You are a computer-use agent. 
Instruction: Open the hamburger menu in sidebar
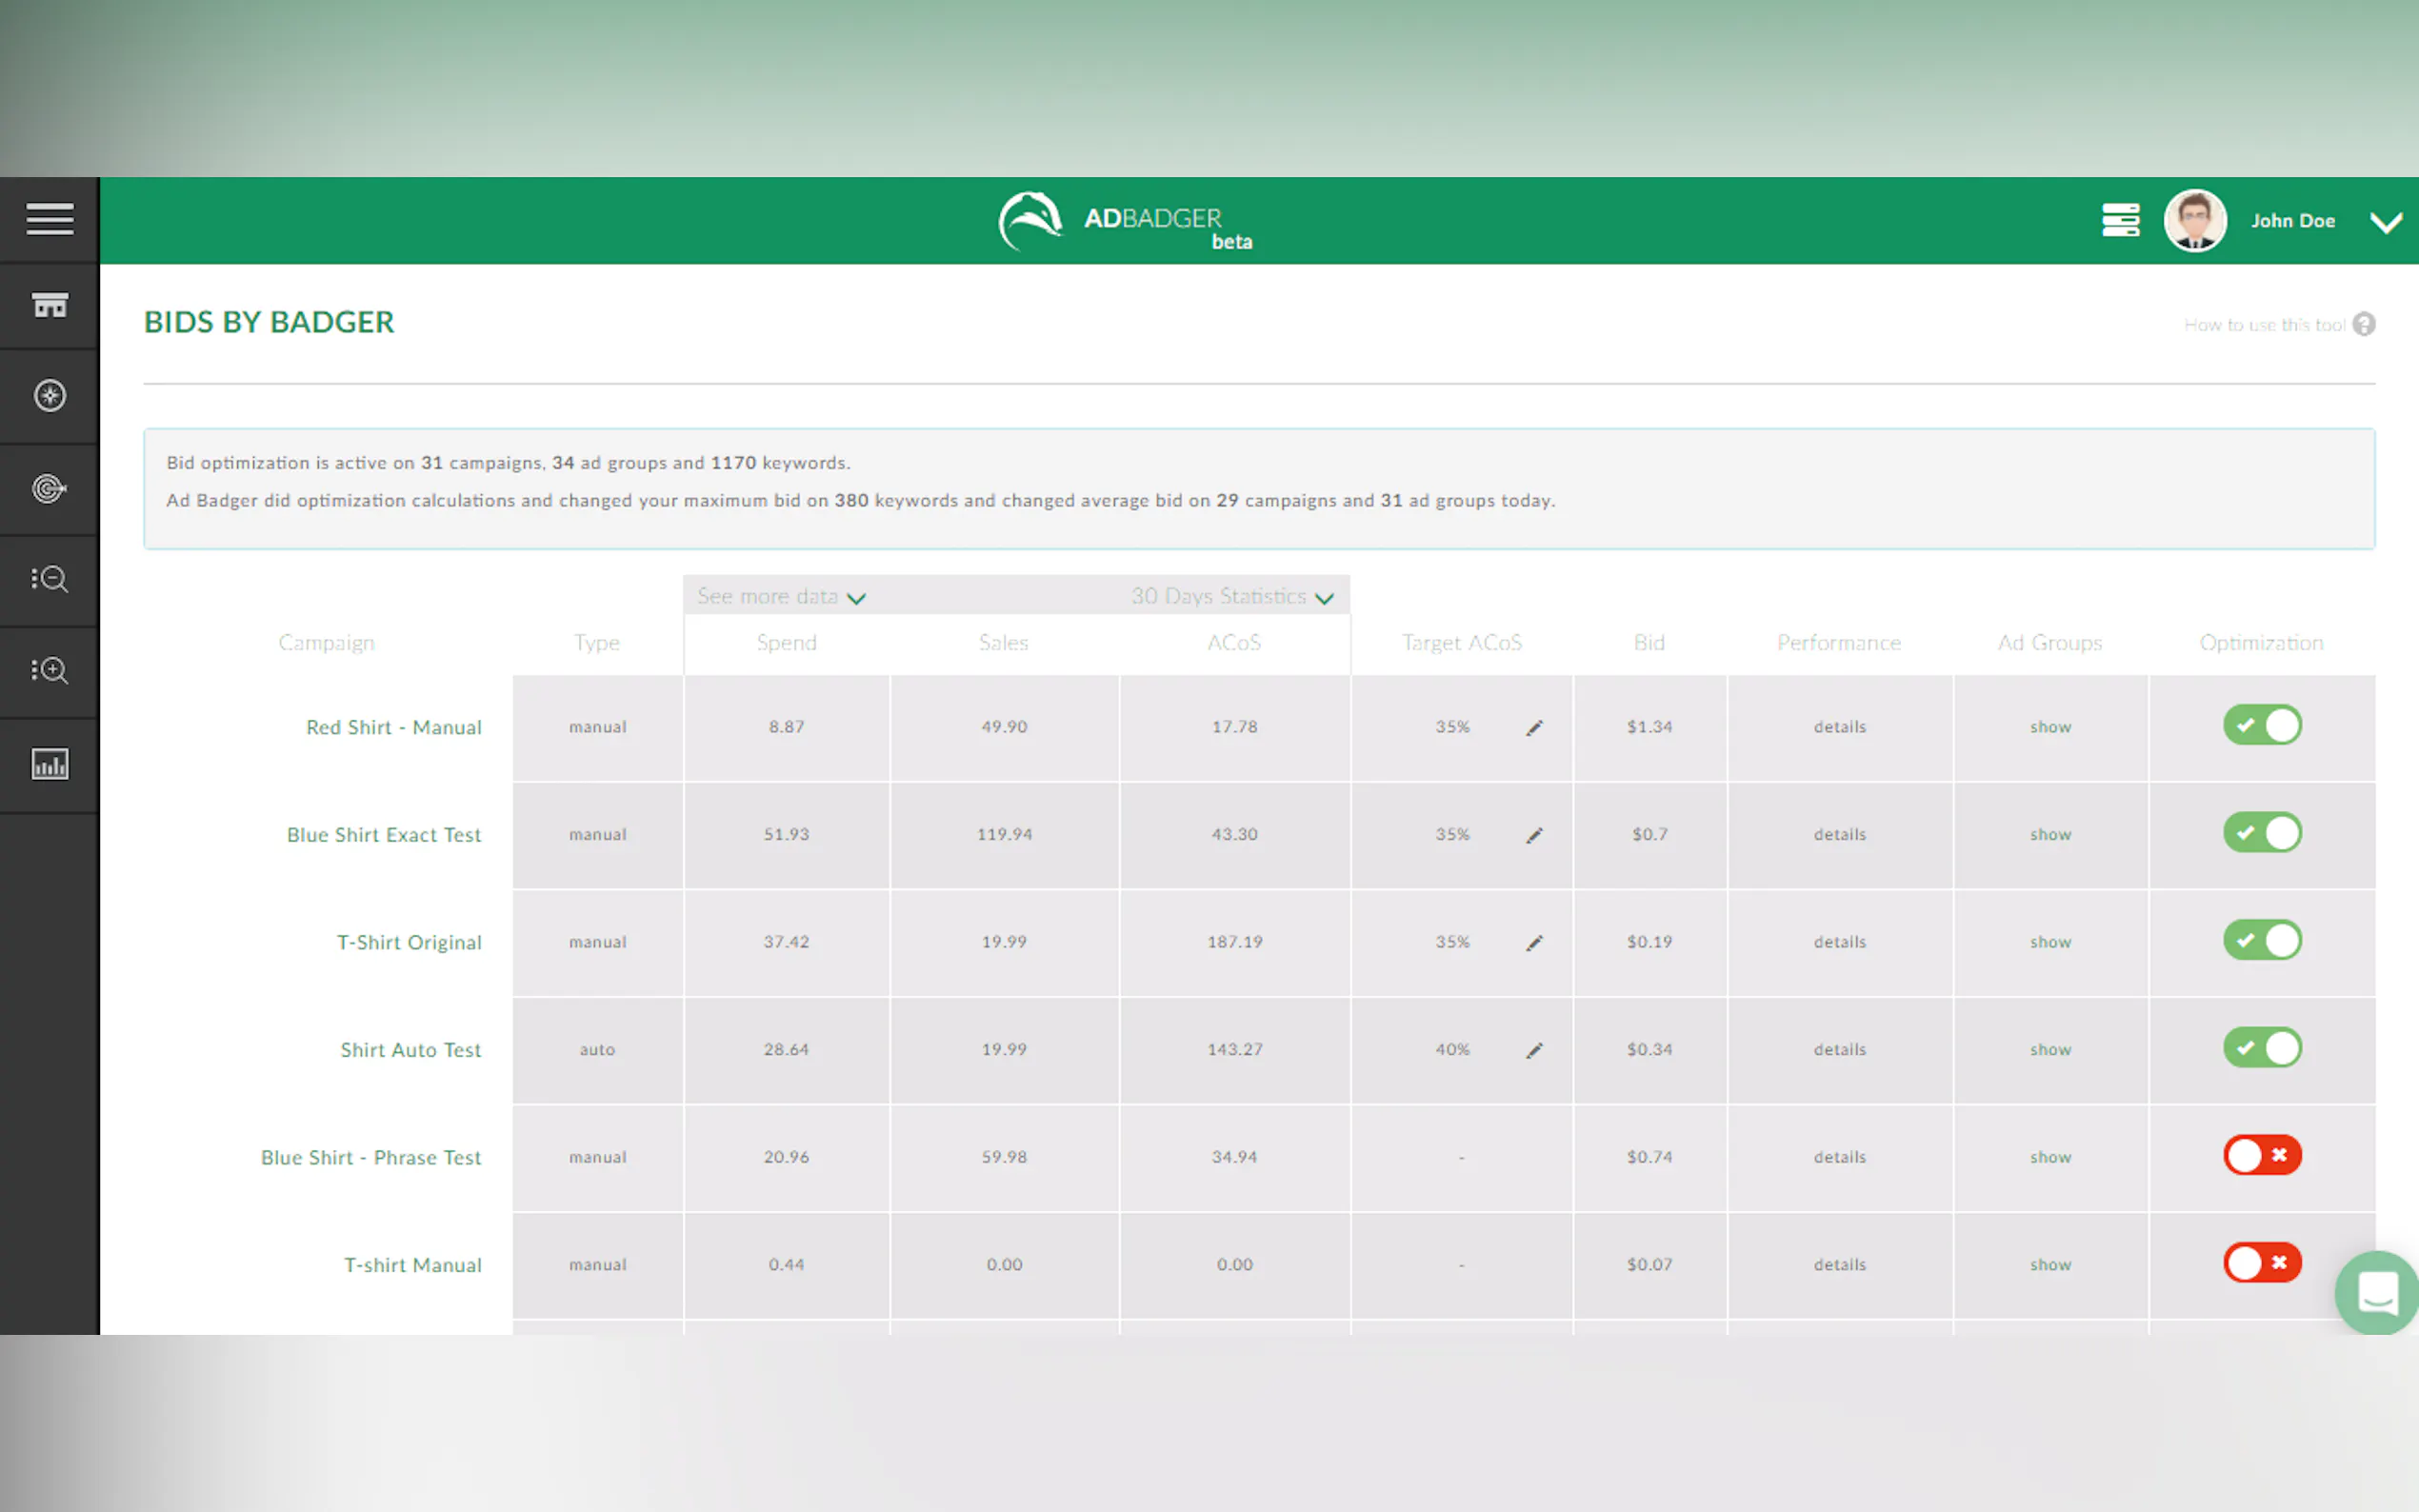[x=49, y=219]
